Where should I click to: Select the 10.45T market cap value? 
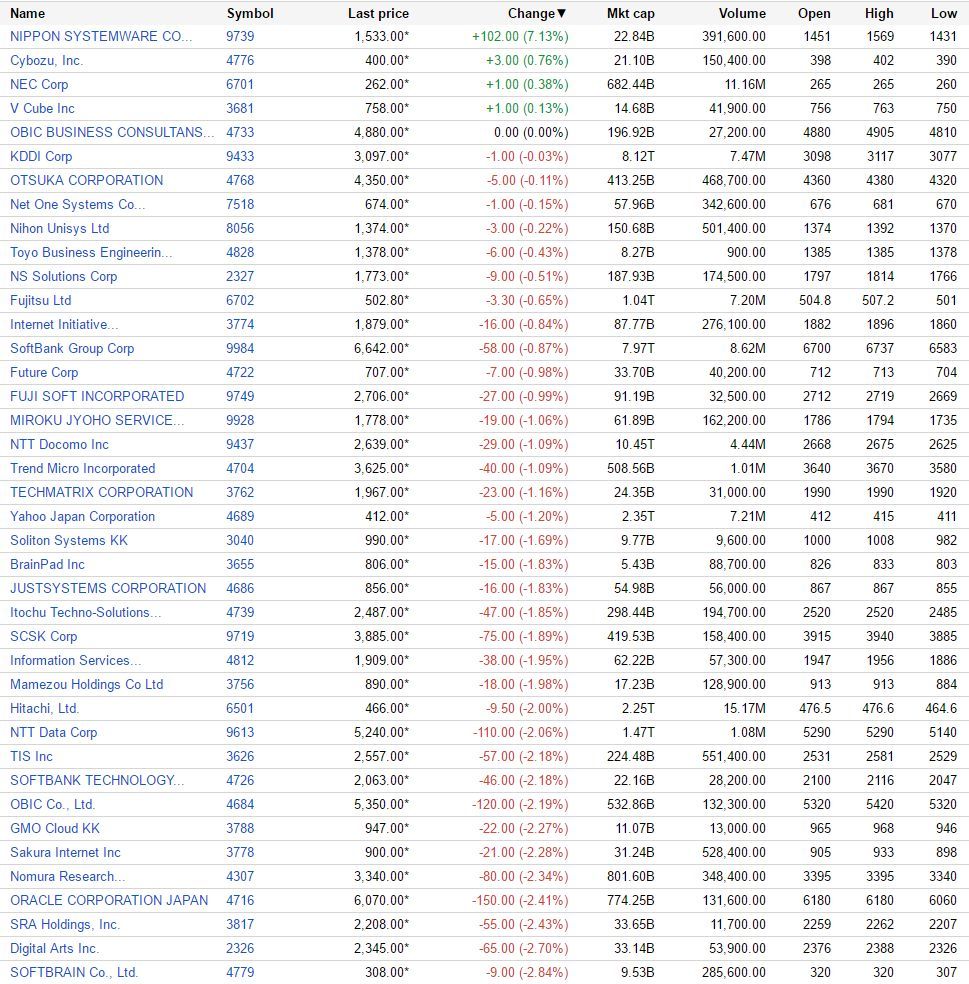coord(634,444)
